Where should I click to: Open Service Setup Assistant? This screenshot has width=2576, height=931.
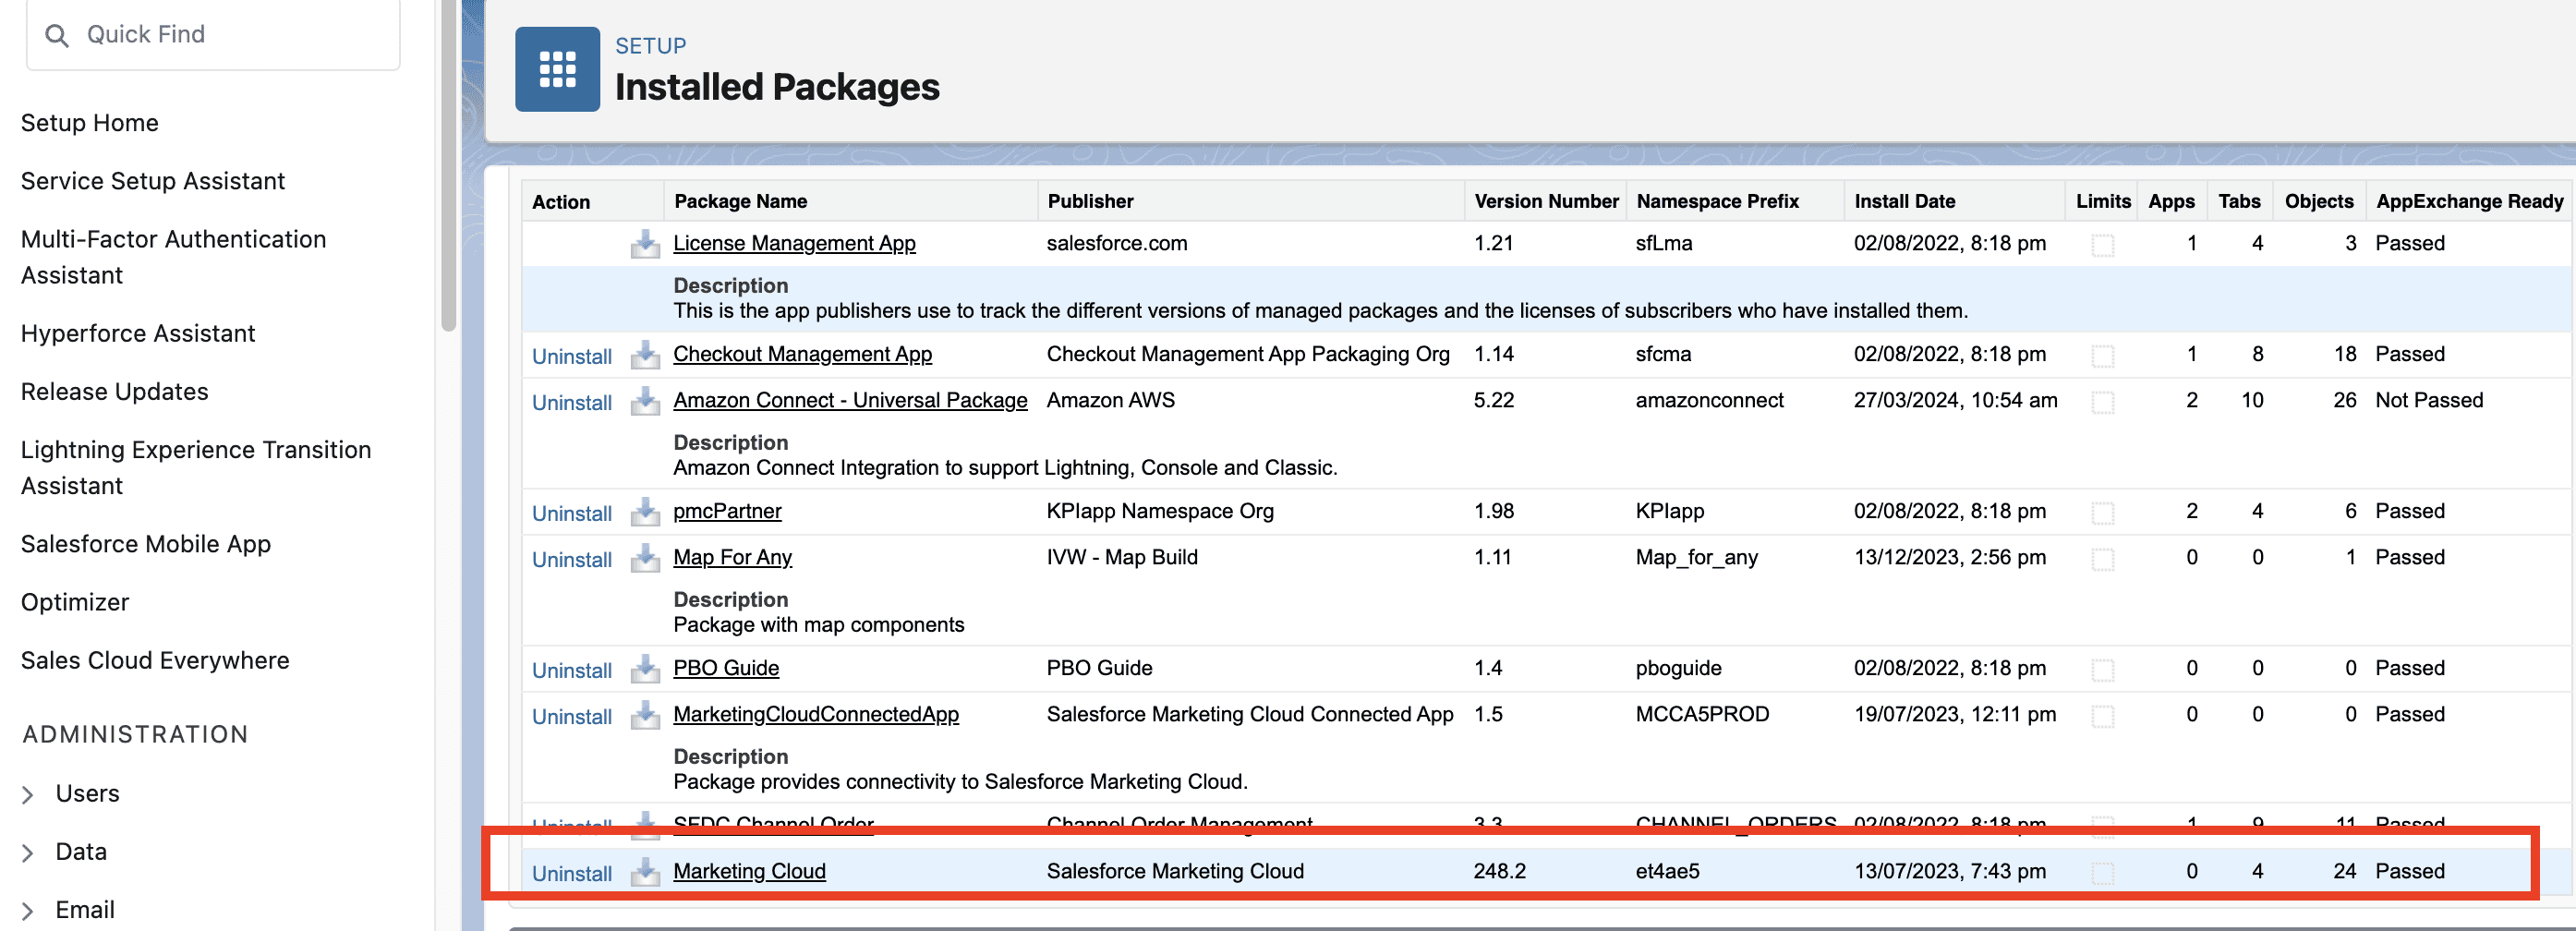pyautogui.click(x=153, y=181)
